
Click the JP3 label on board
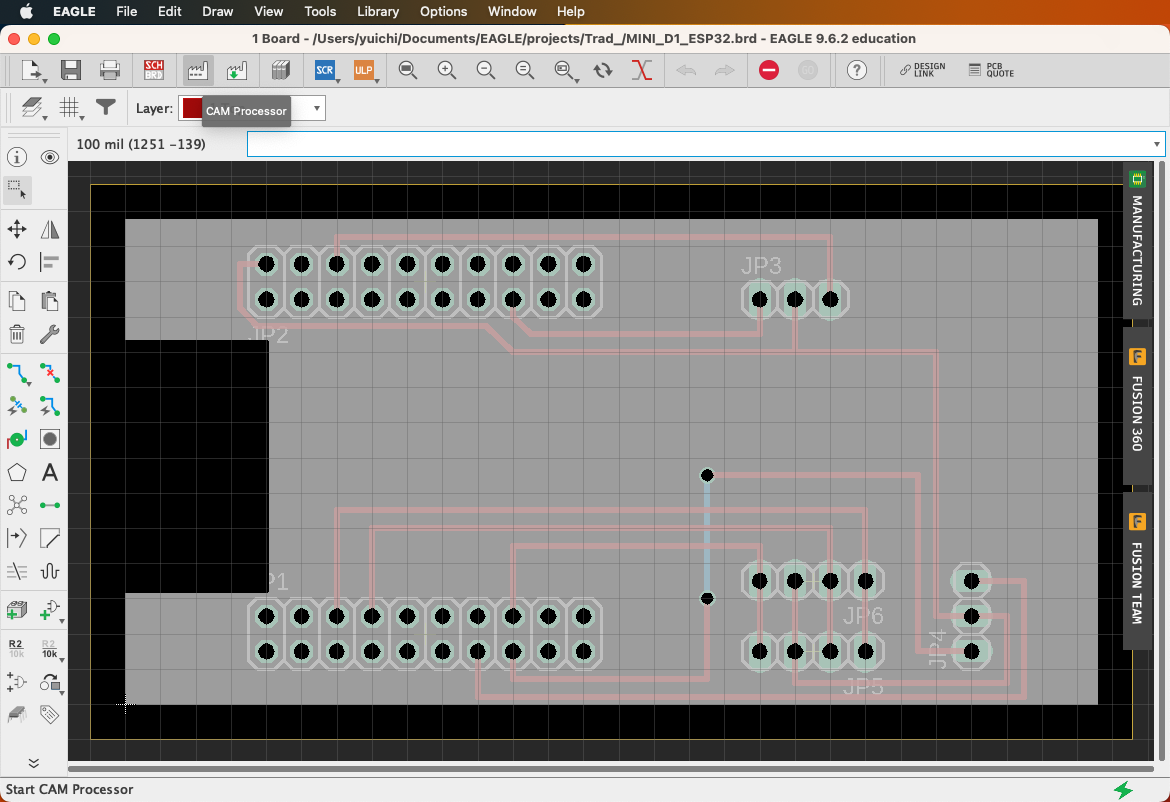click(761, 266)
